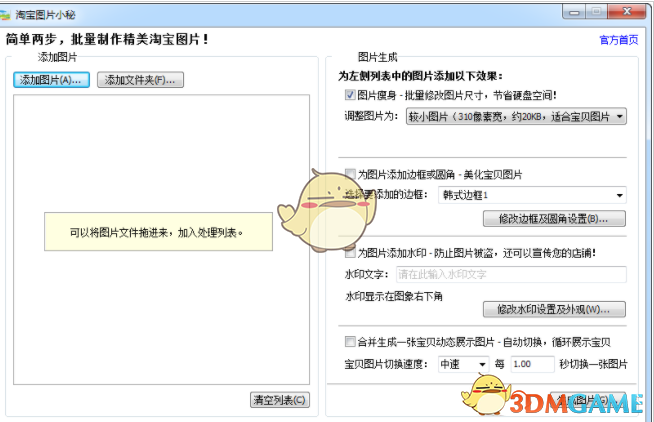
Task: Check 合并生成一张宝贝动态展示图片 option
Action: 351,342
